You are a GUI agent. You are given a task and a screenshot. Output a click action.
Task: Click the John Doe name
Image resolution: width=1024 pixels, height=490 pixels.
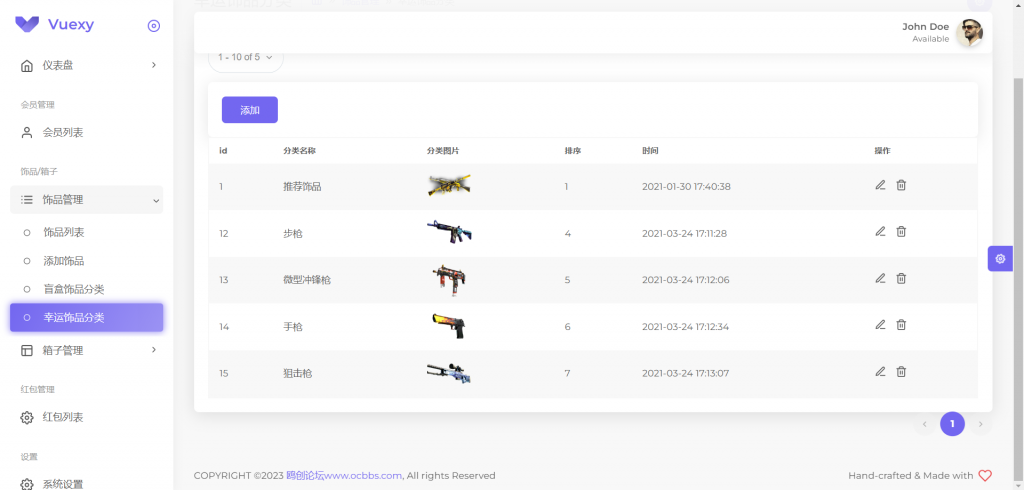click(925, 27)
